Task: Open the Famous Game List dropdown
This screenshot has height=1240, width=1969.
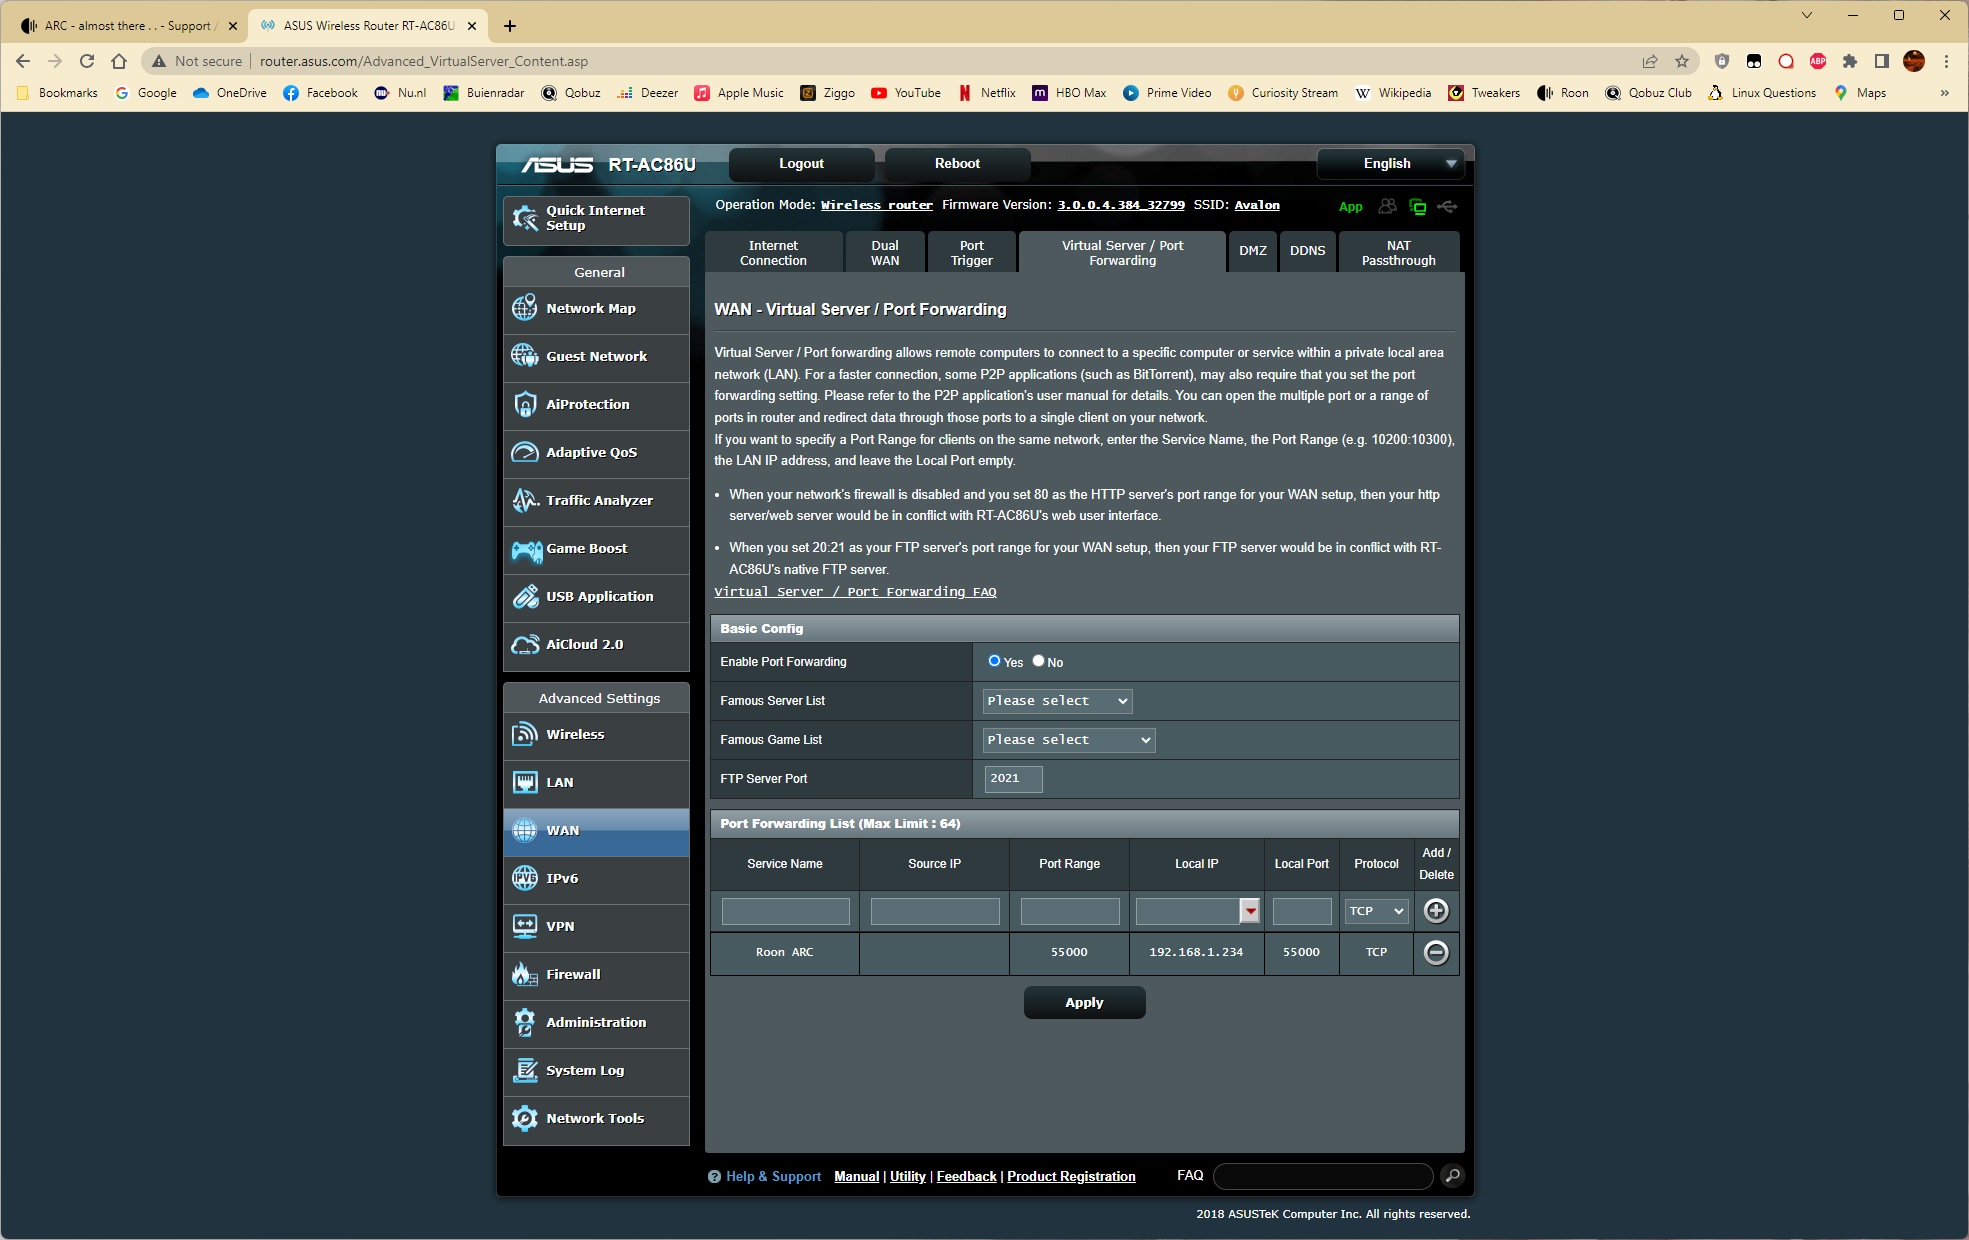Action: [1069, 740]
